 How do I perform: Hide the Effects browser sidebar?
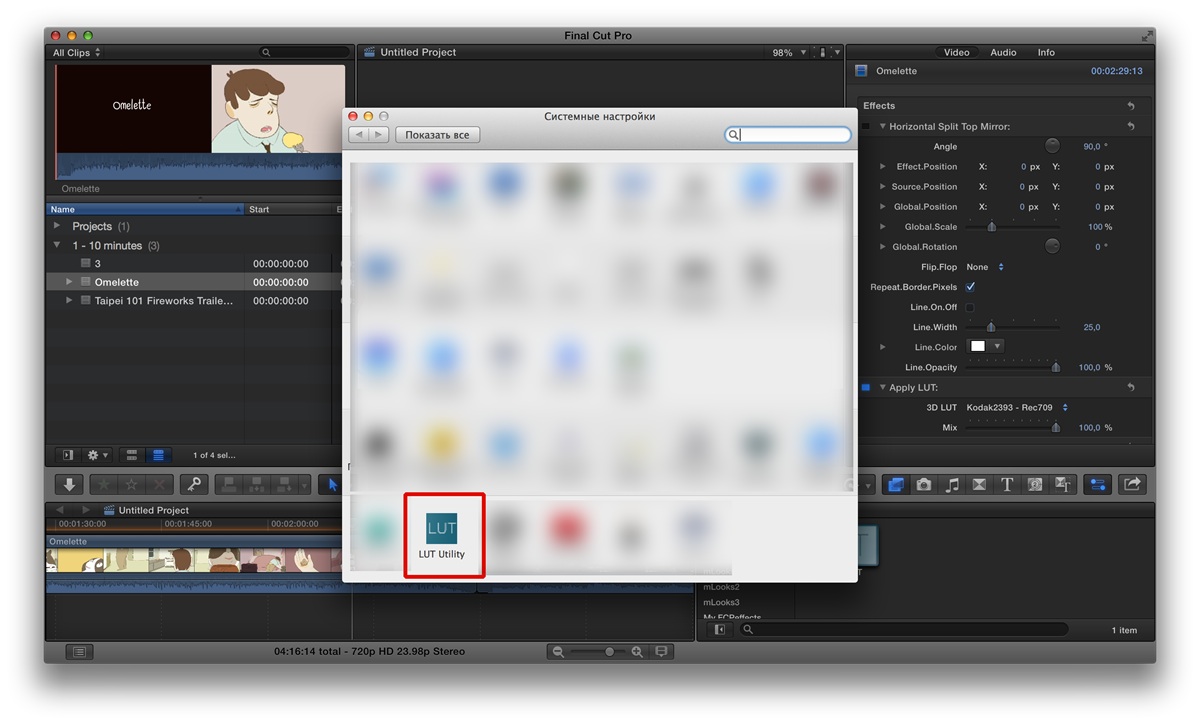719,630
